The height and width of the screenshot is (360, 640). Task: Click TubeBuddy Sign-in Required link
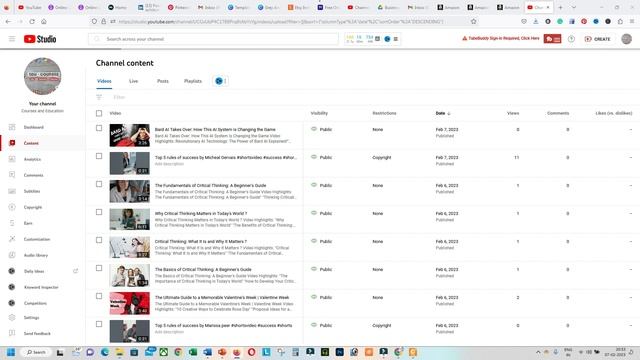[501, 38]
